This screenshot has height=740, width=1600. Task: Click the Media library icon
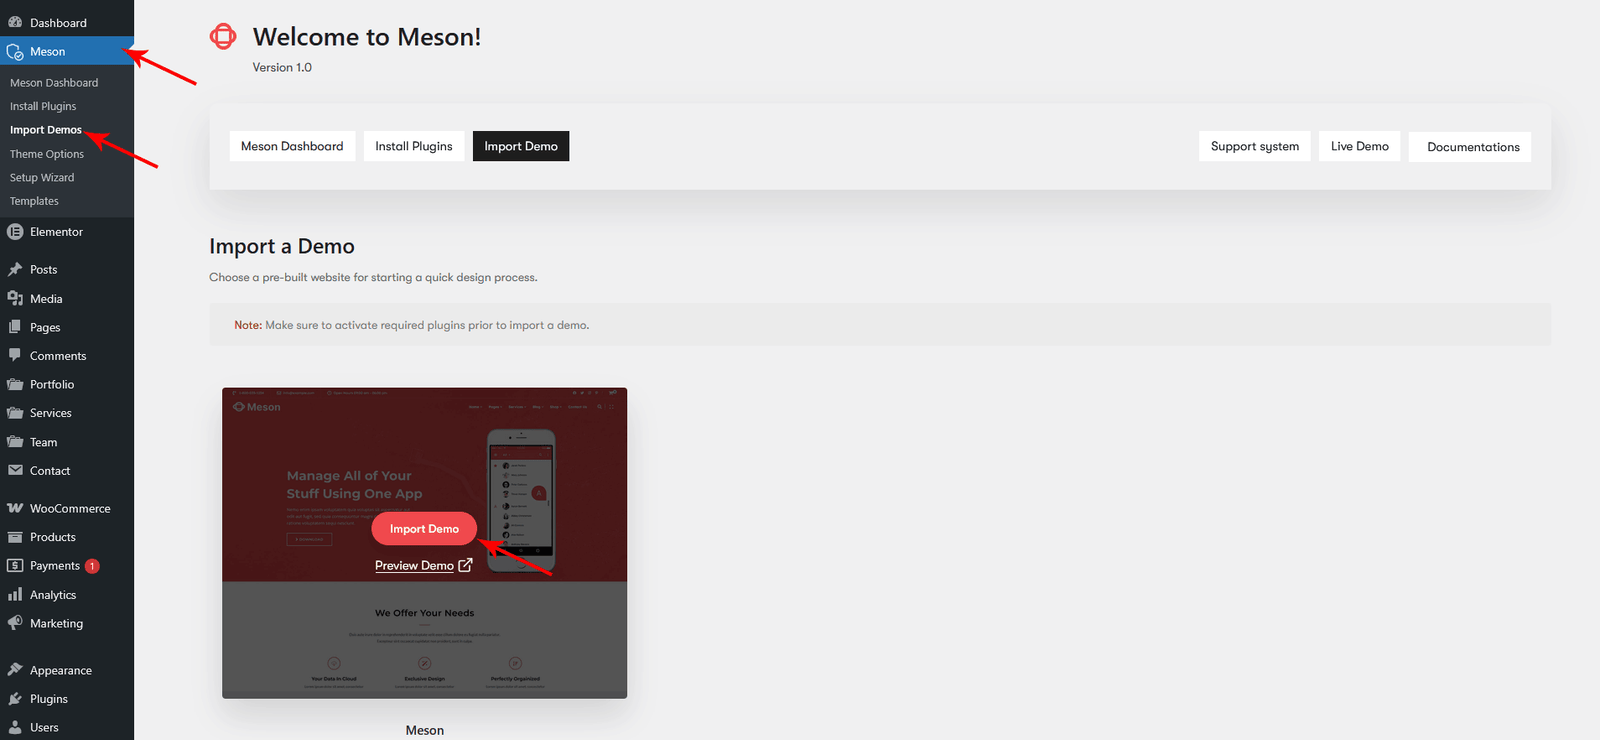[x=15, y=298]
